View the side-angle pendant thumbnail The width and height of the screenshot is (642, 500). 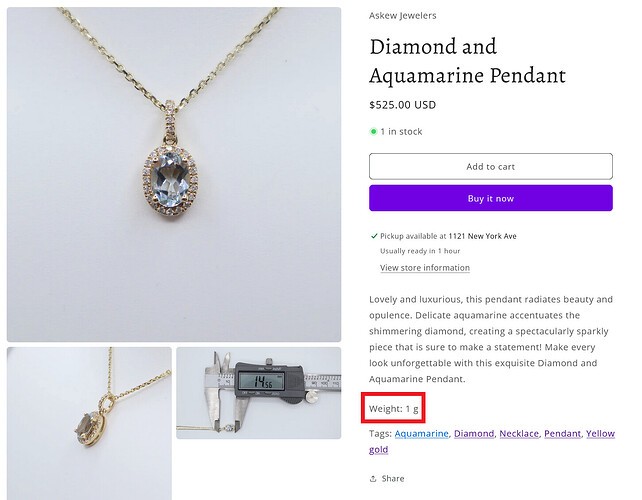tap(89, 420)
